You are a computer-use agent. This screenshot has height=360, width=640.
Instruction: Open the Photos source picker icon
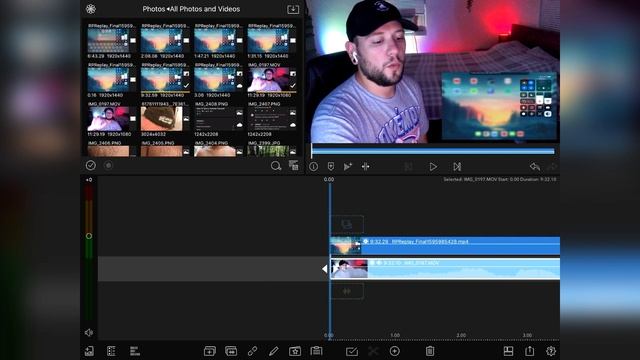coord(91,9)
